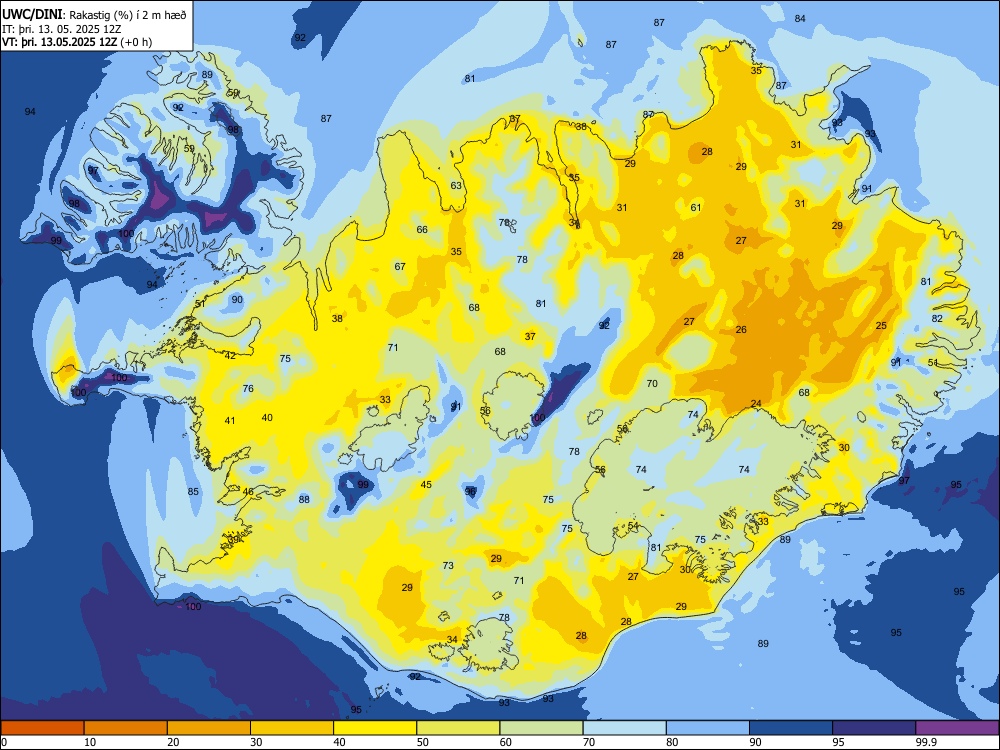Click the humidity value 24 on the map
This screenshot has width=1000, height=750.
click(756, 404)
